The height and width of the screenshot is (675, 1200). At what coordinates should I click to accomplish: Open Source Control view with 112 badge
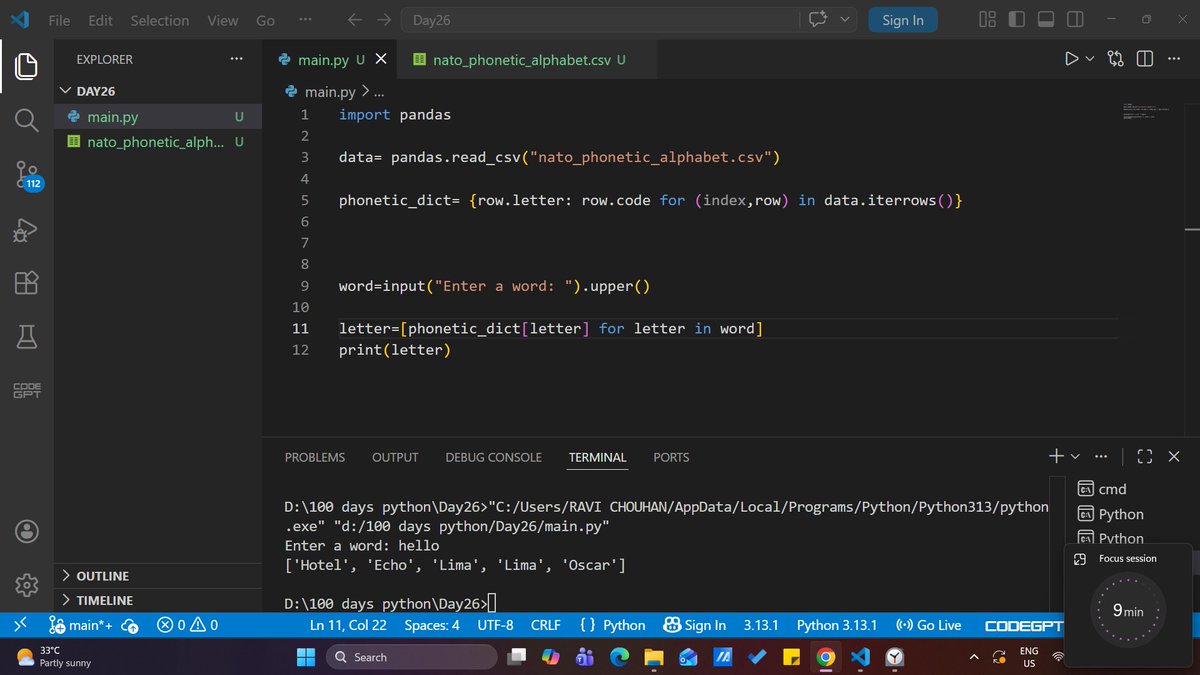(x=27, y=176)
